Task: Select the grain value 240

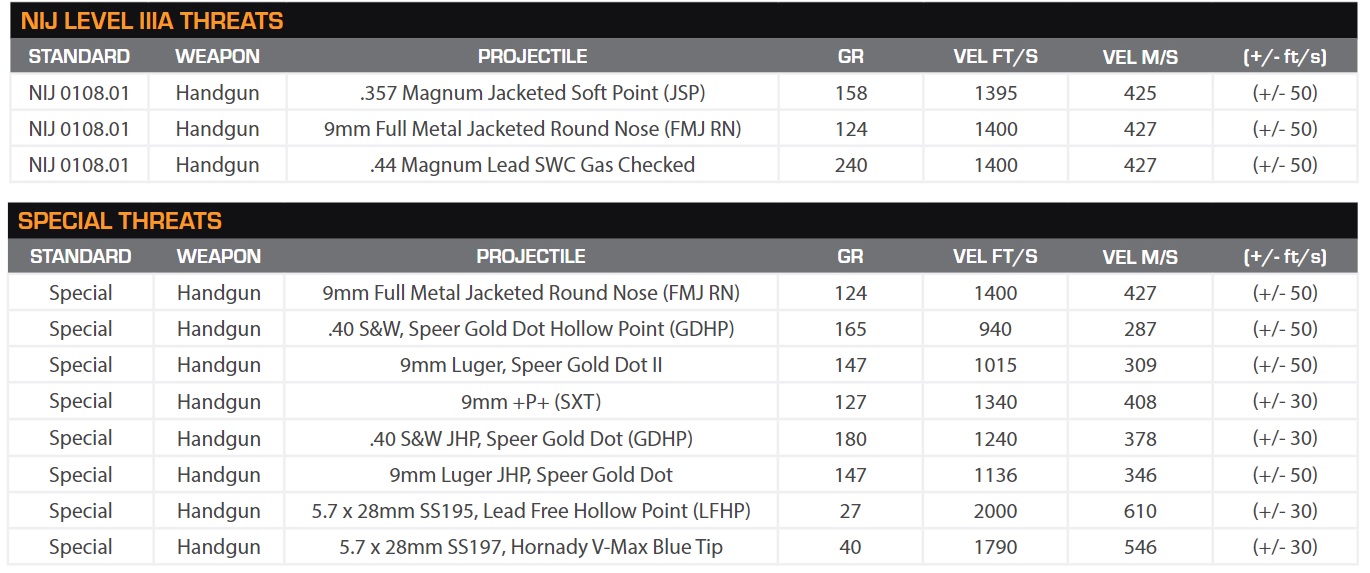Action: click(x=851, y=165)
